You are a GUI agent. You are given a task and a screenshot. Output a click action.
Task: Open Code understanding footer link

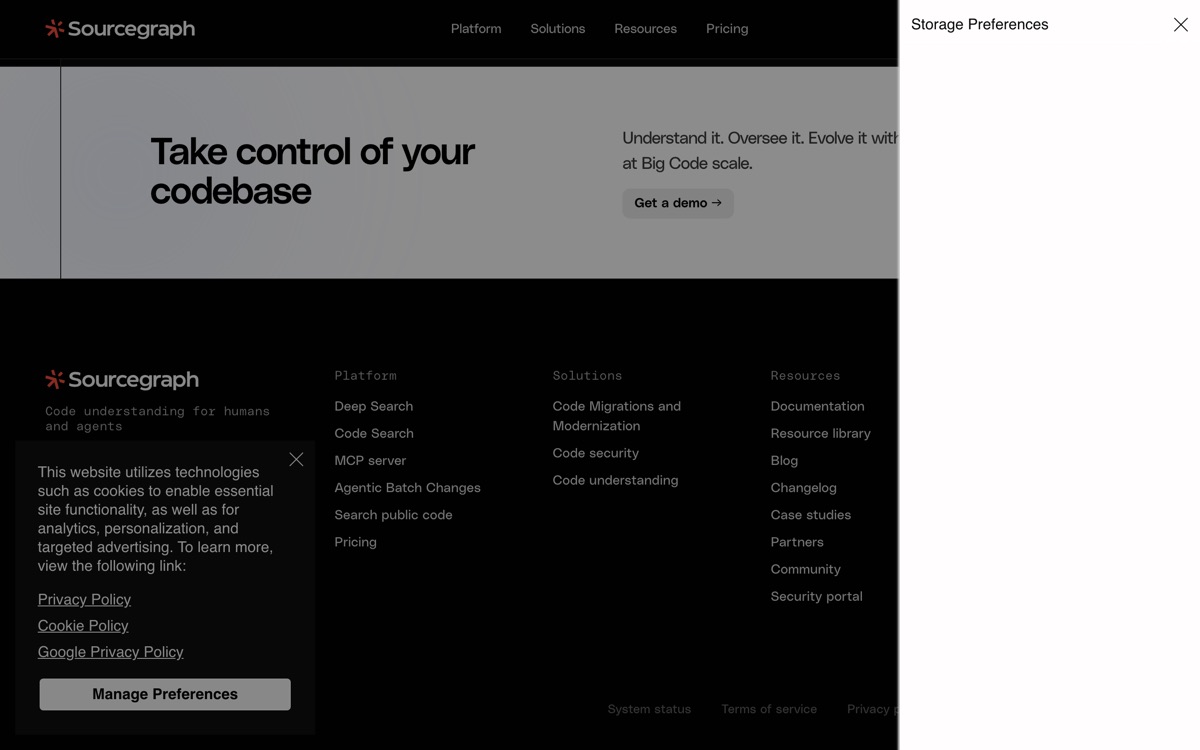(615, 480)
